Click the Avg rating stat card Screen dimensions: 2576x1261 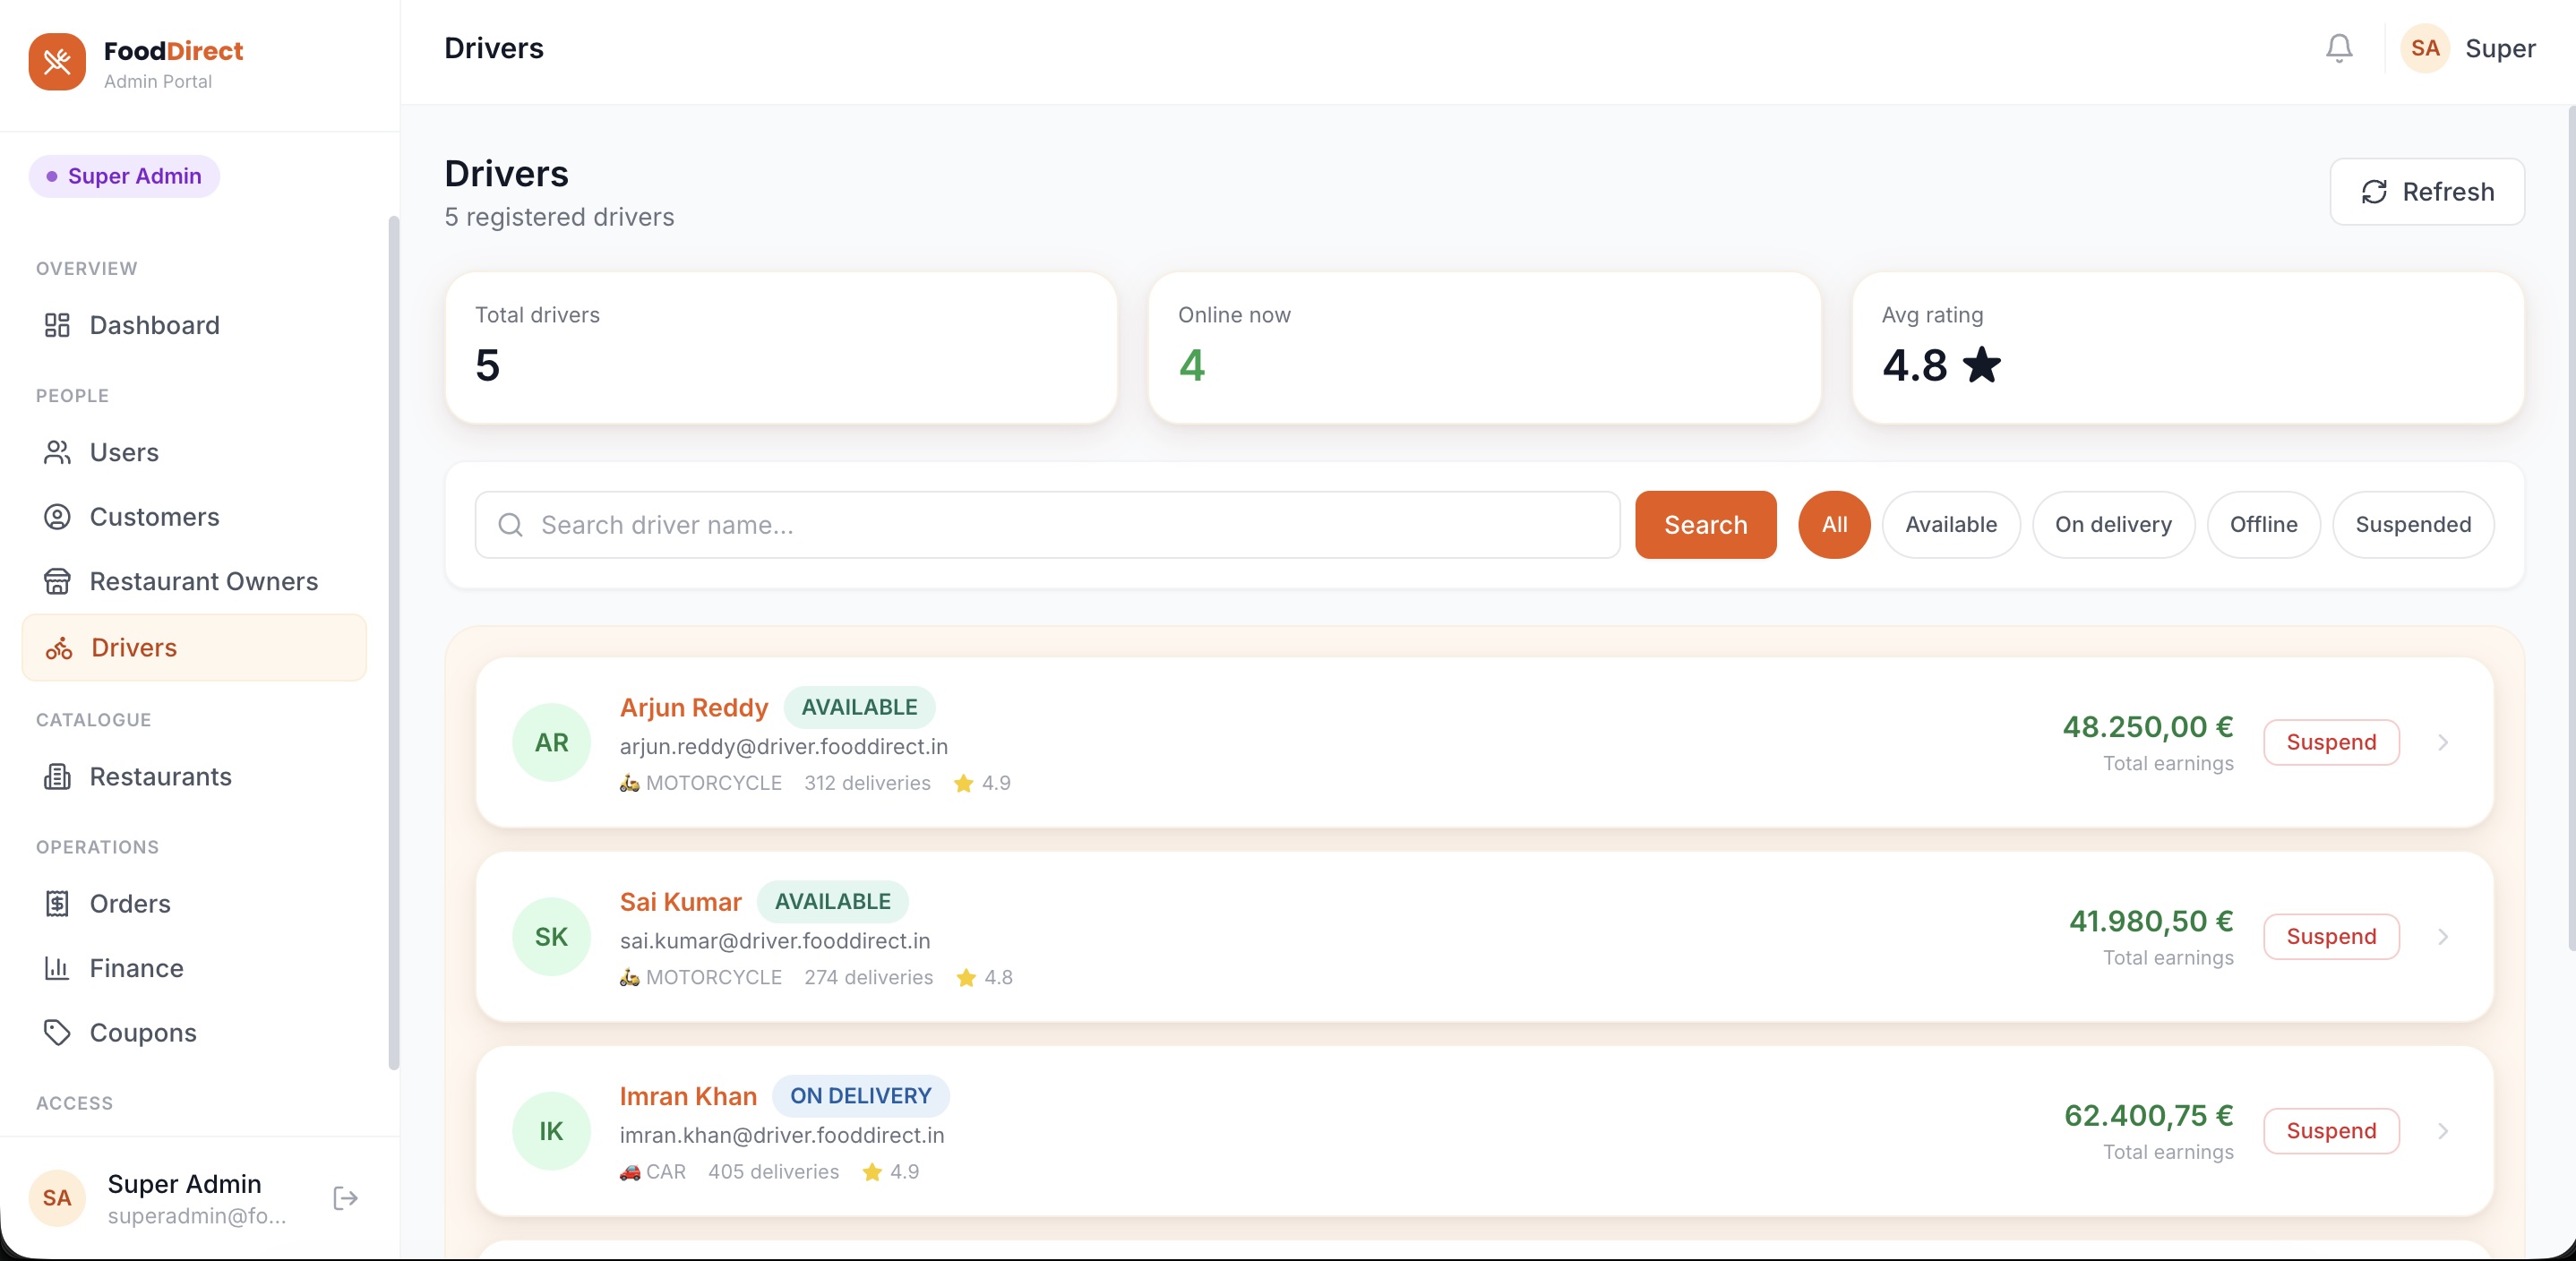pos(2188,348)
